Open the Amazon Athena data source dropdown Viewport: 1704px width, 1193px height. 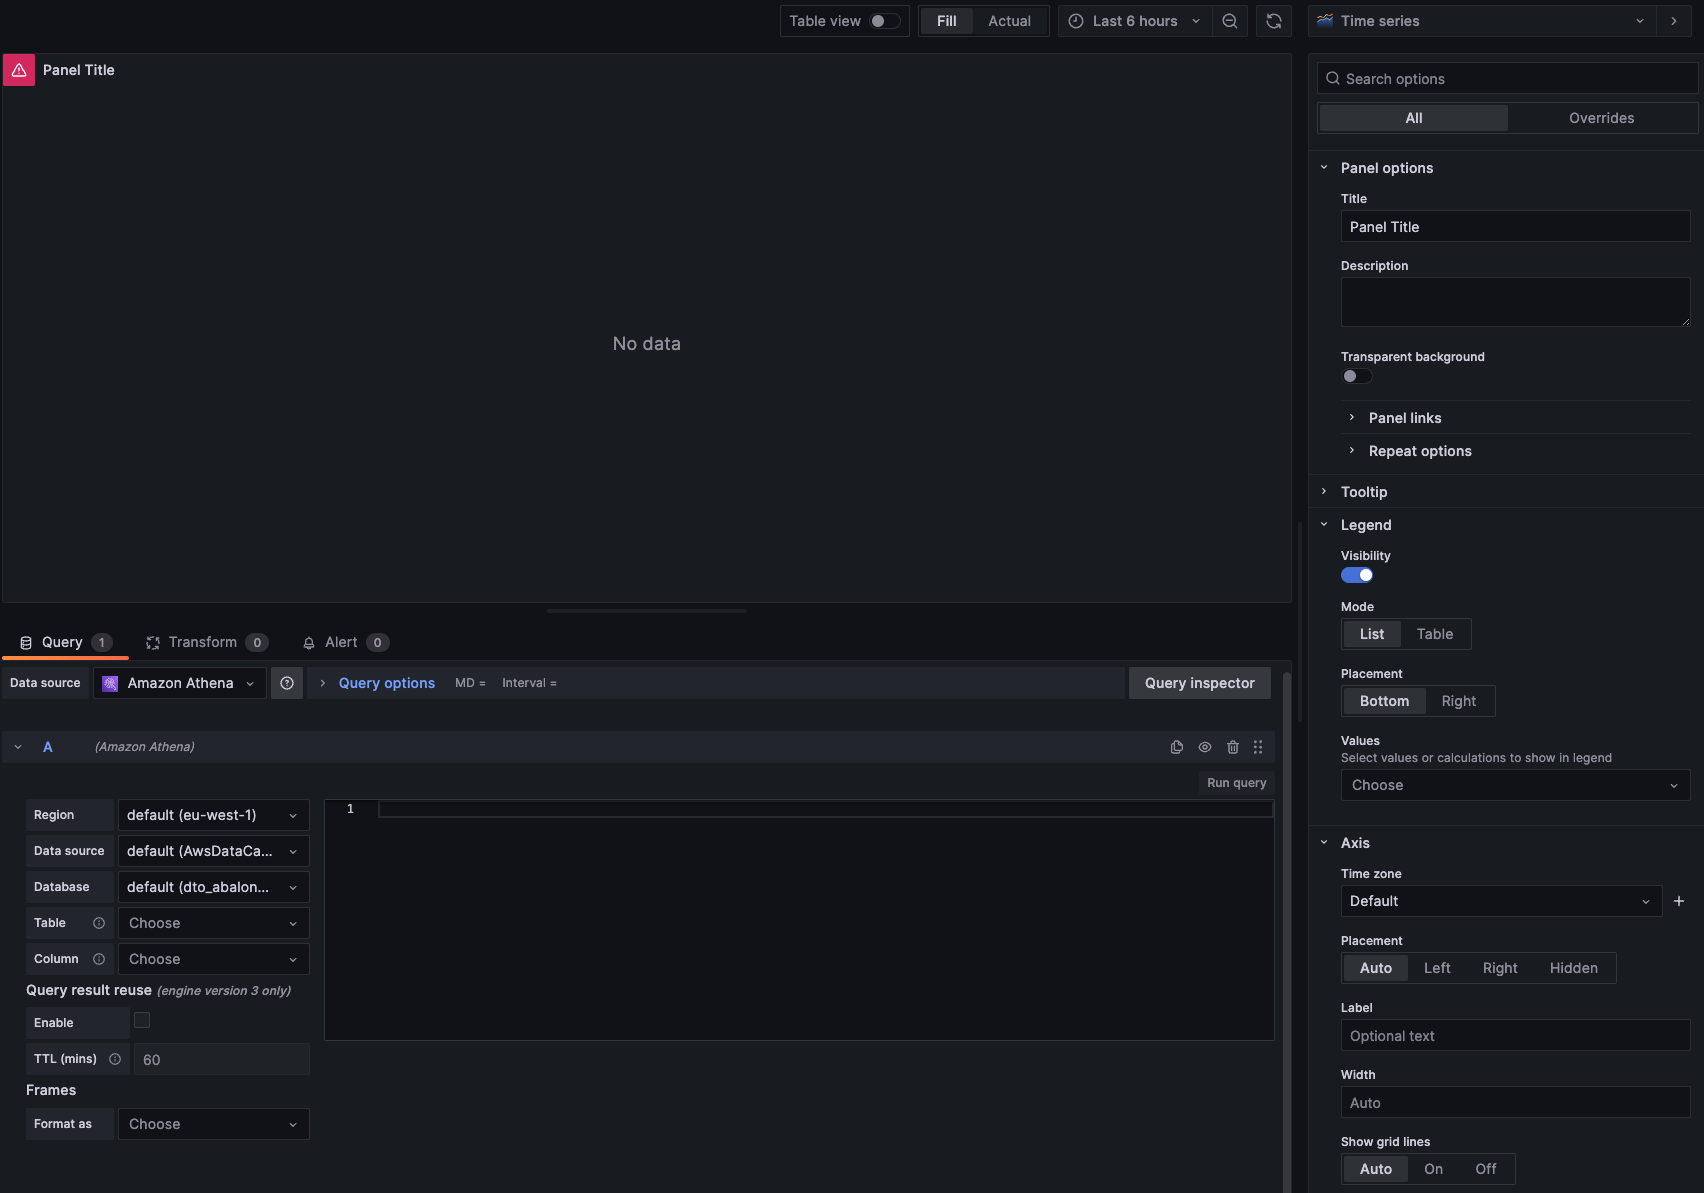pos(180,683)
